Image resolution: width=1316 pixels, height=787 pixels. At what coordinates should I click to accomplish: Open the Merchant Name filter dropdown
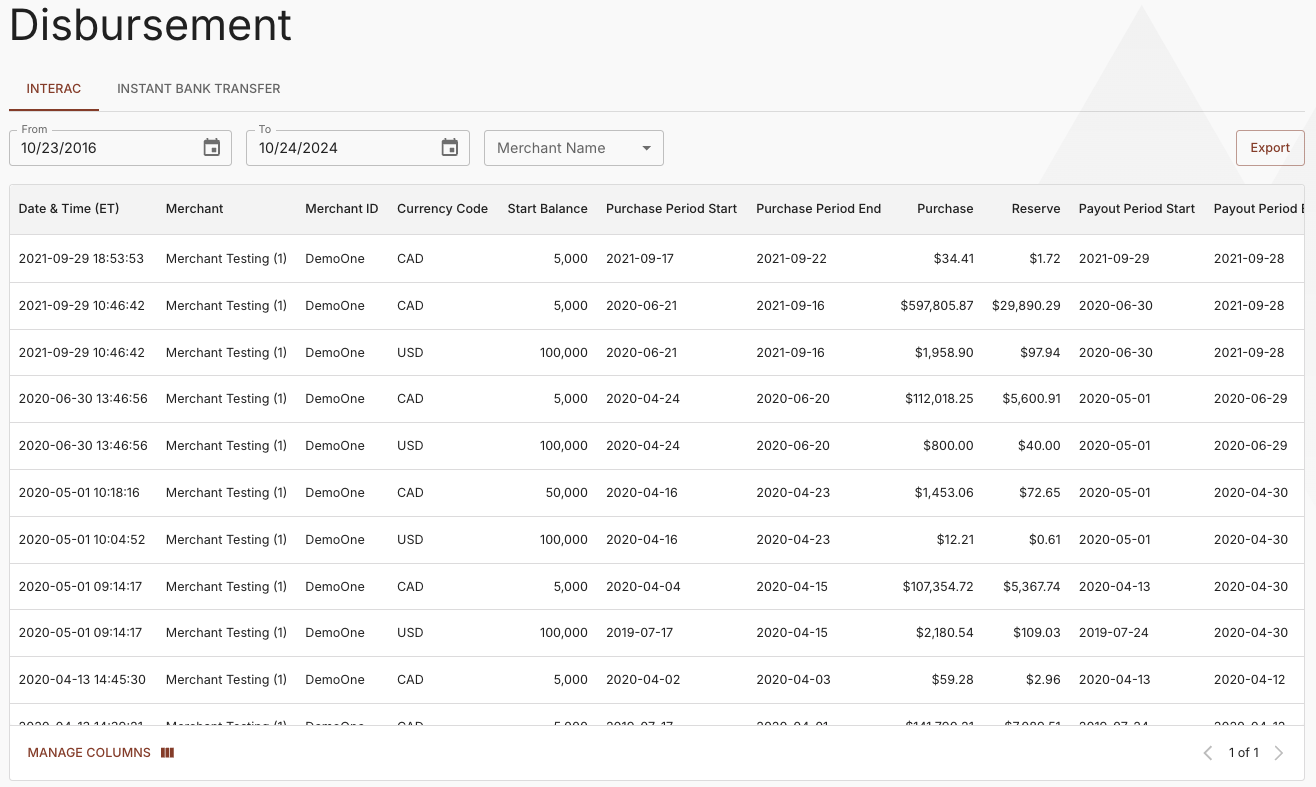(x=574, y=147)
